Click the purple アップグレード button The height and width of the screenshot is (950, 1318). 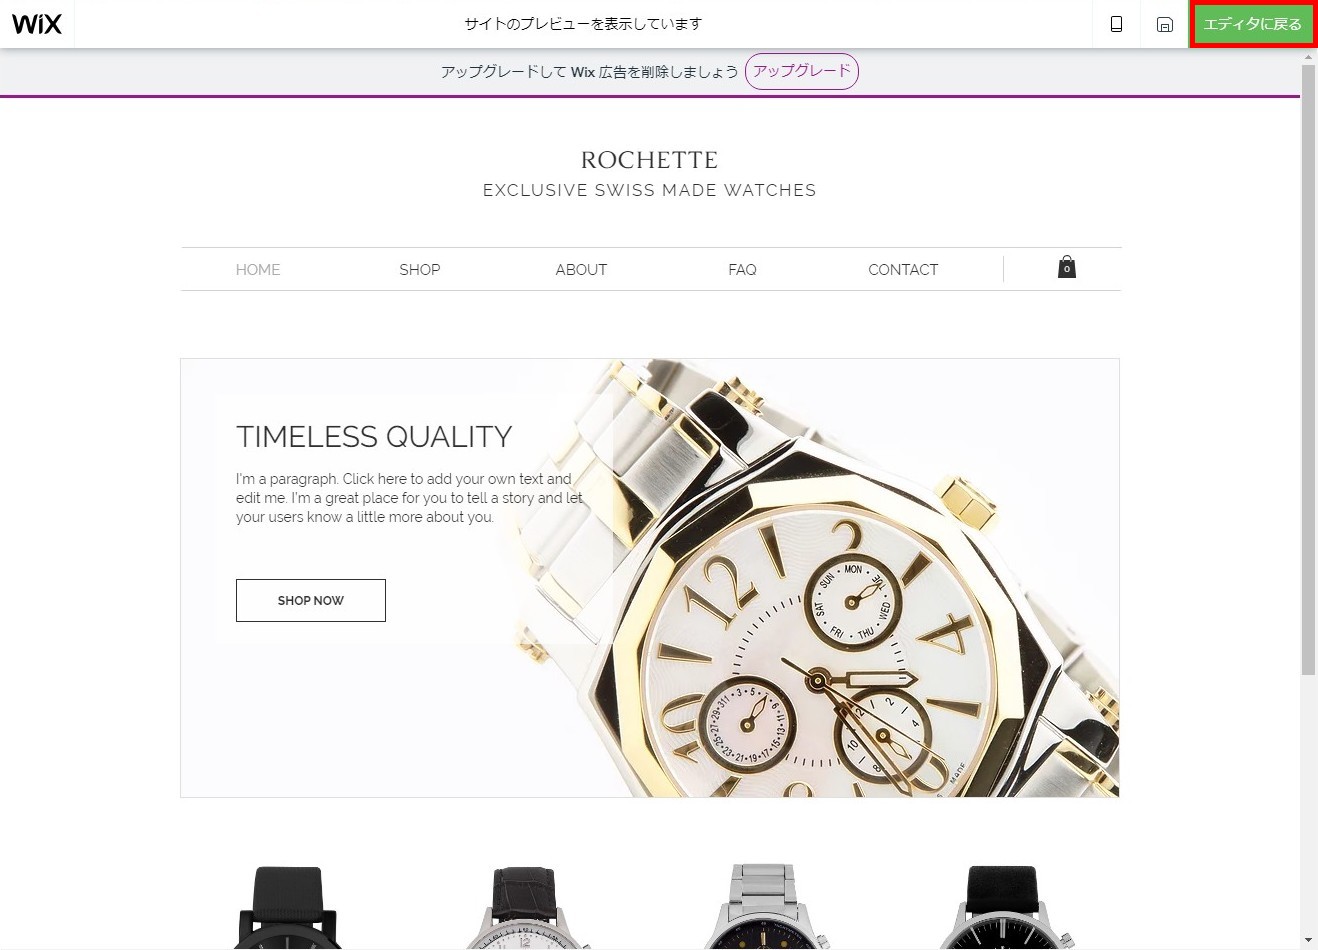click(x=801, y=71)
